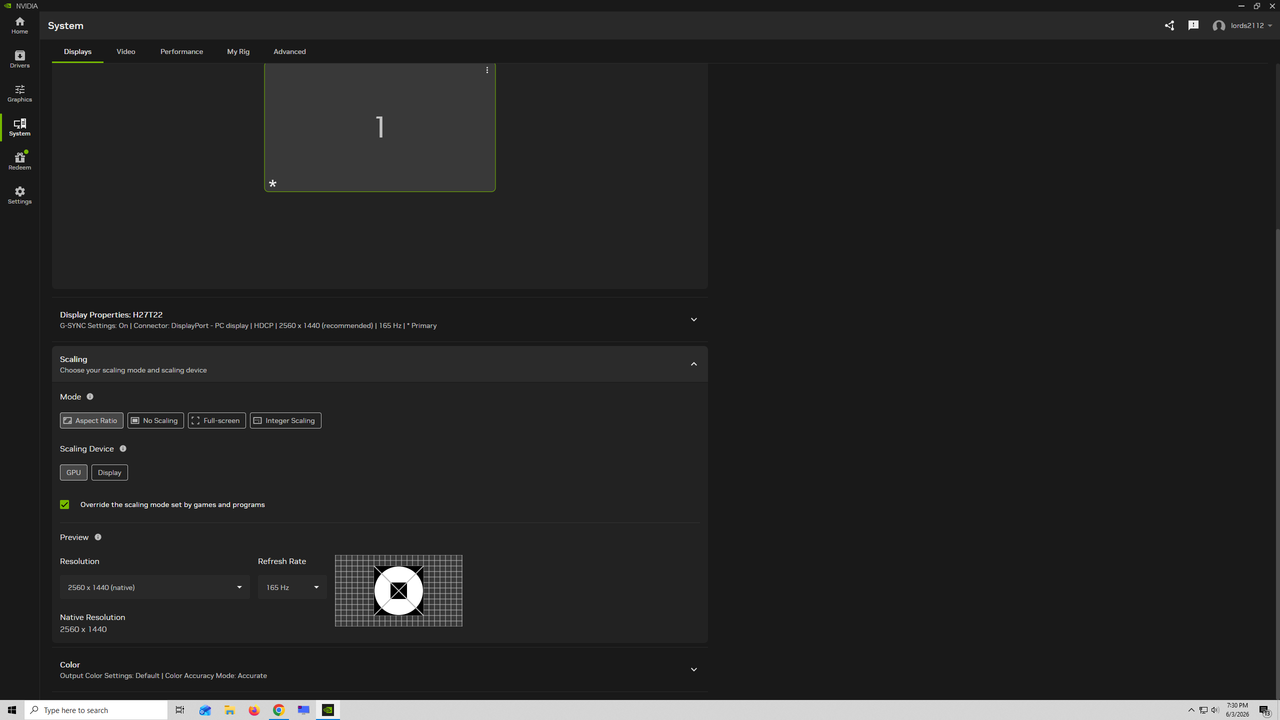
Task: Select the Full-screen scaling mode
Action: [x=216, y=421]
